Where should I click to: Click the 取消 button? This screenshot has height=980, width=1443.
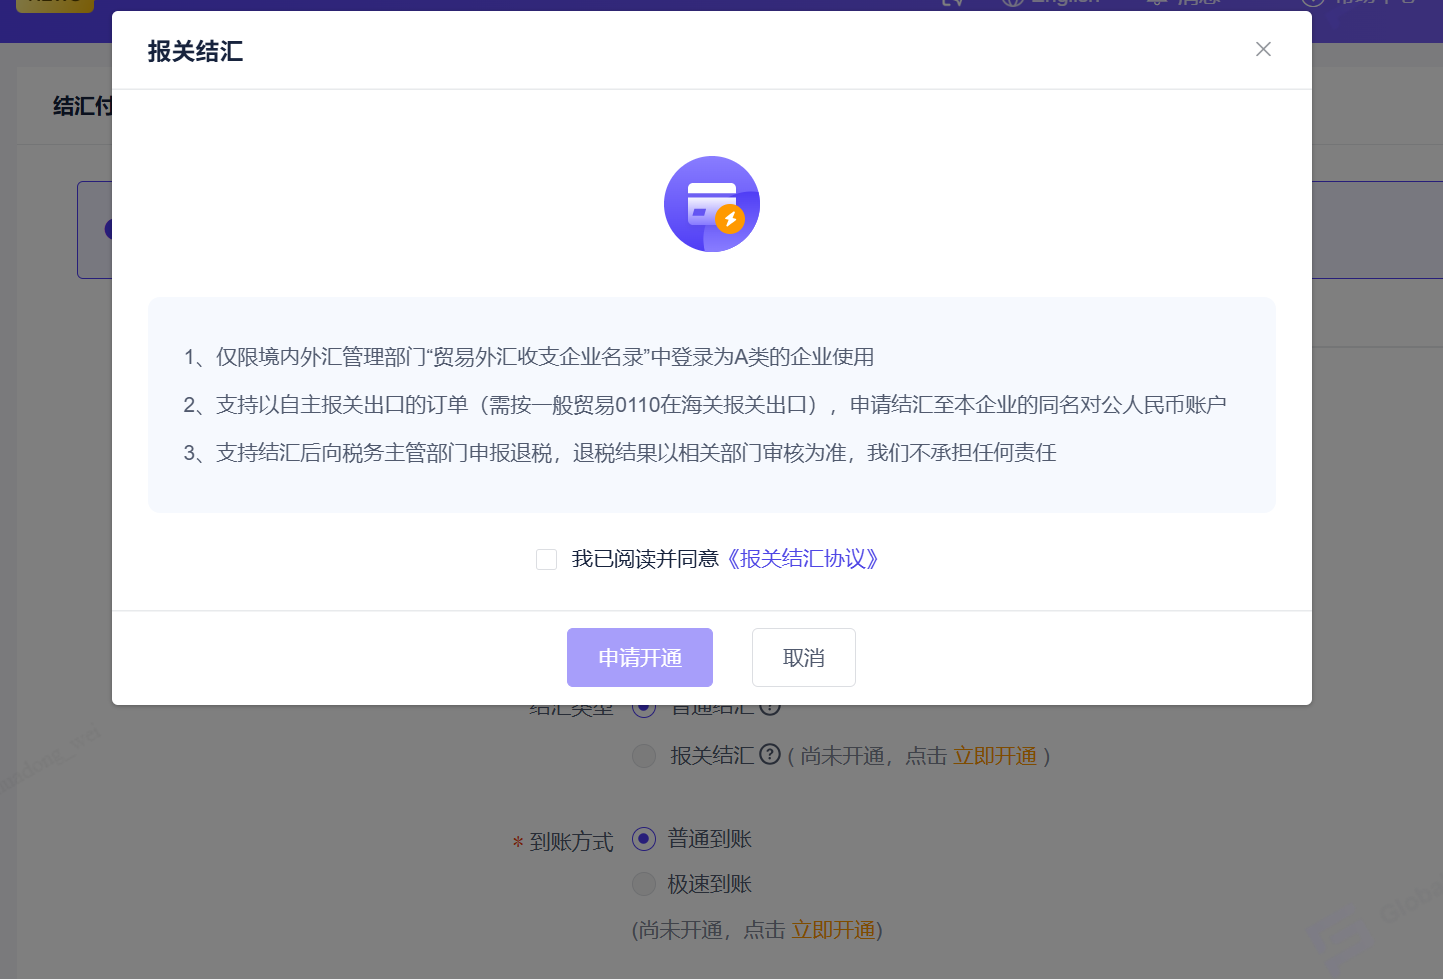pyautogui.click(x=803, y=658)
